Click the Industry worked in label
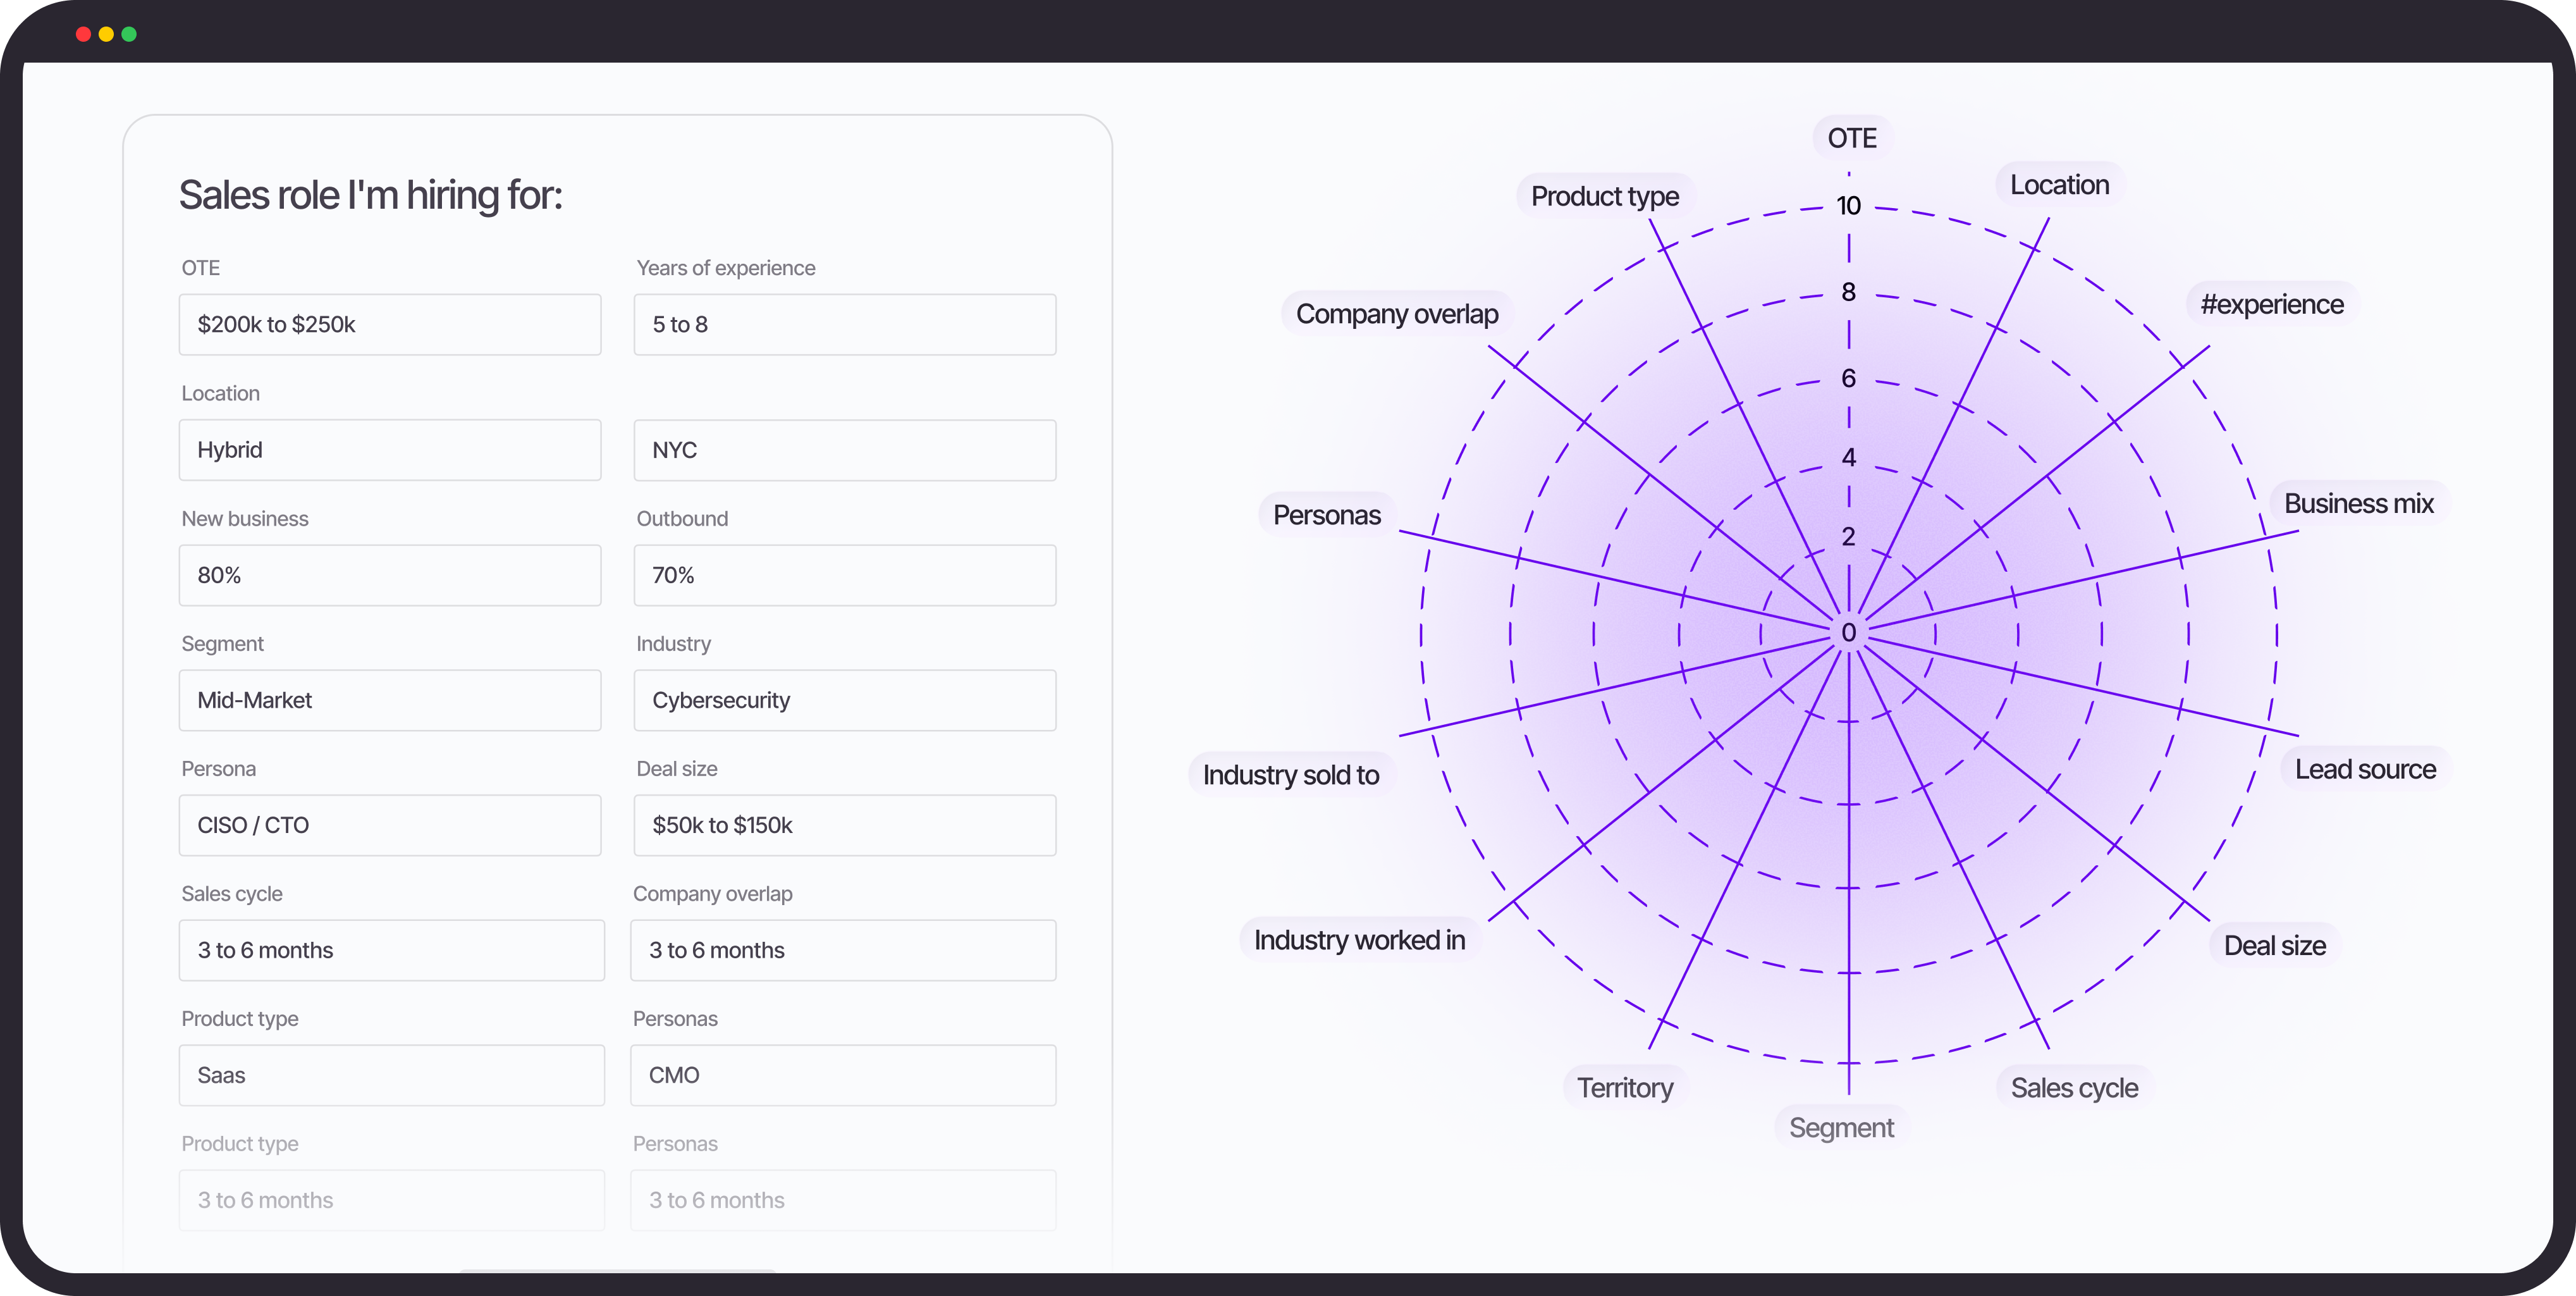Screen dimensions: 2576x1296 tap(1359, 940)
